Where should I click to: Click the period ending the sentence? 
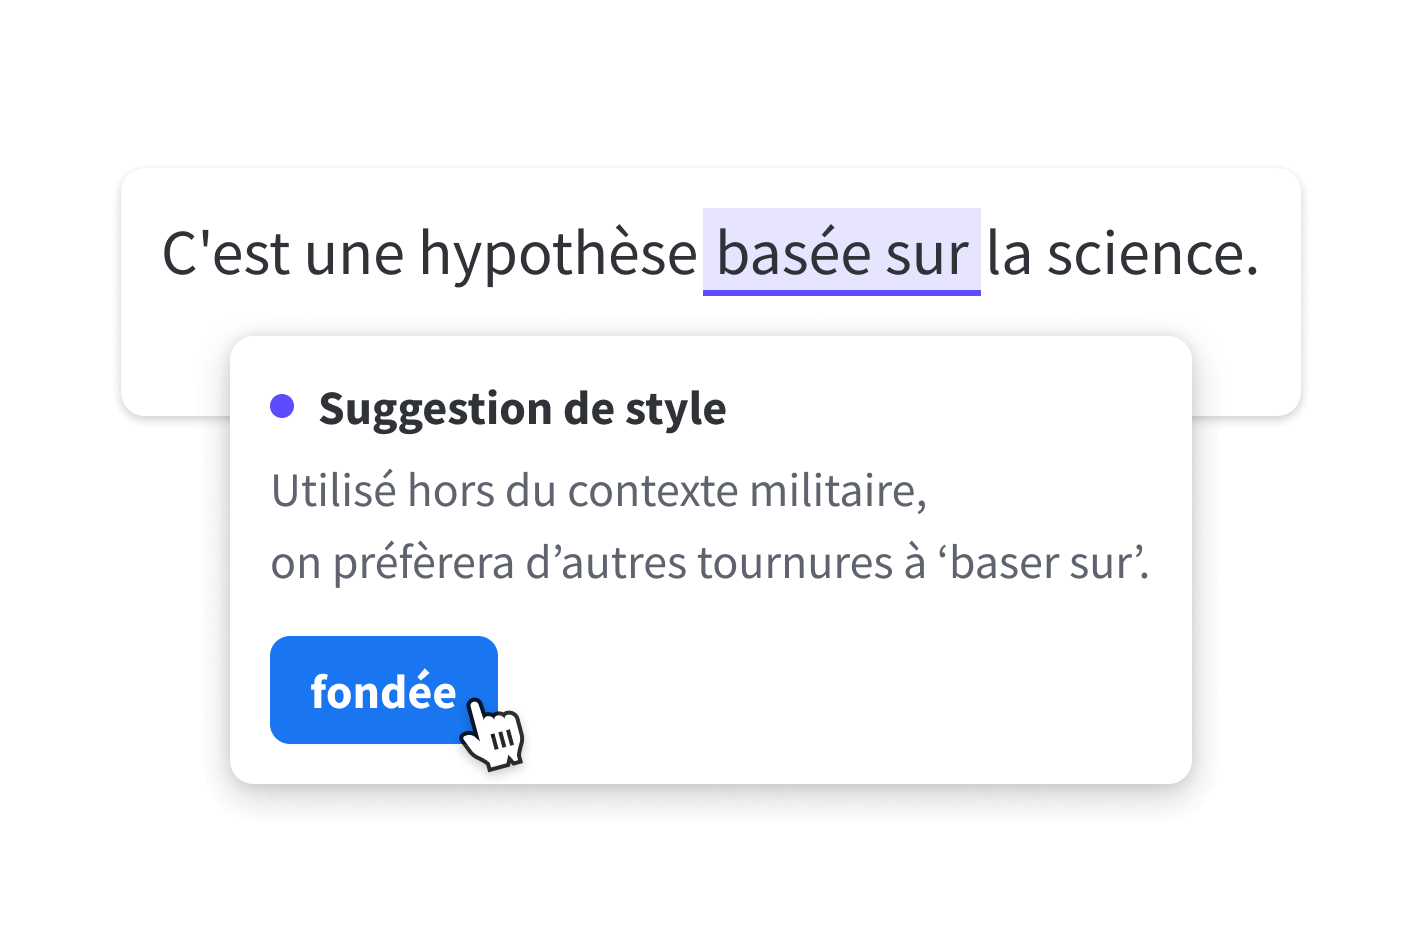coord(1252,268)
